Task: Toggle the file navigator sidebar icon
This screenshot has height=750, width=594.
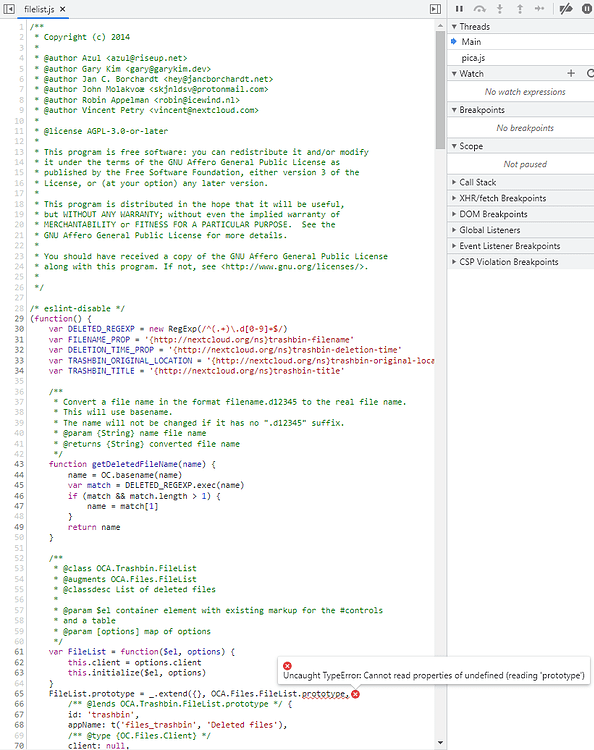Action: coord(9,9)
